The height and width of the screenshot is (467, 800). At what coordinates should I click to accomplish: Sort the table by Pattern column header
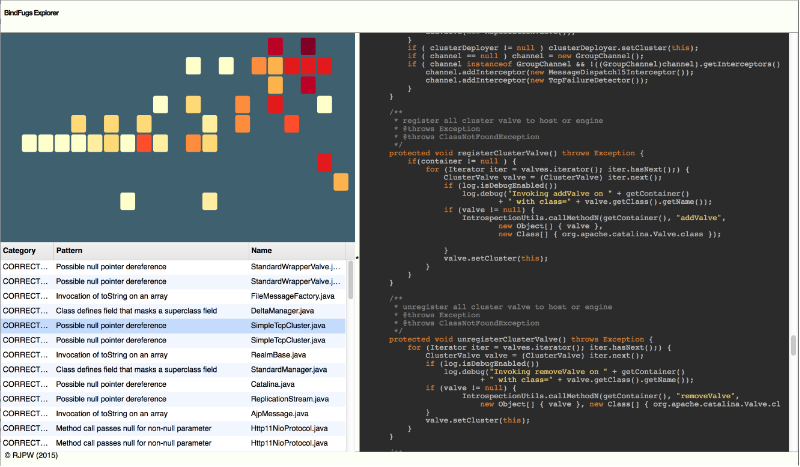click(x=151, y=251)
